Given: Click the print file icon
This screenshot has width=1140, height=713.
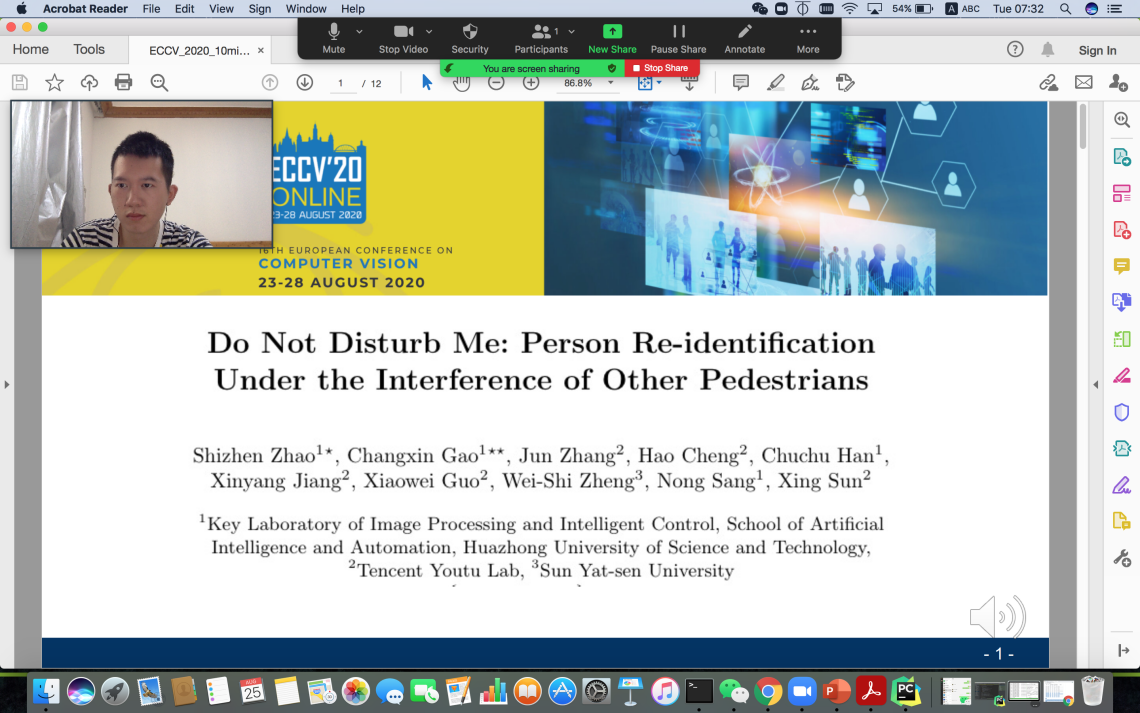Looking at the screenshot, I should 124,83.
